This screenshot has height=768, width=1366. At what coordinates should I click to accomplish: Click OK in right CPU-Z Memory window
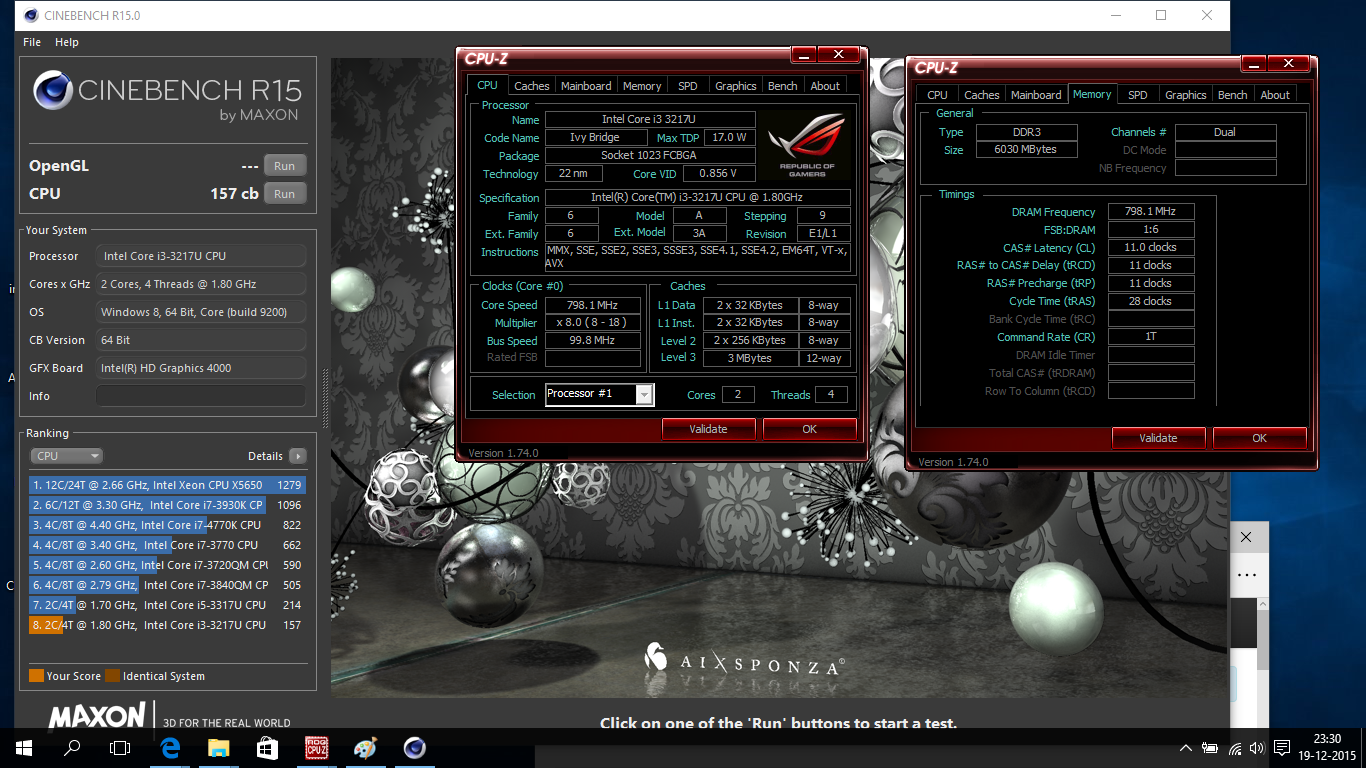tap(1260, 438)
